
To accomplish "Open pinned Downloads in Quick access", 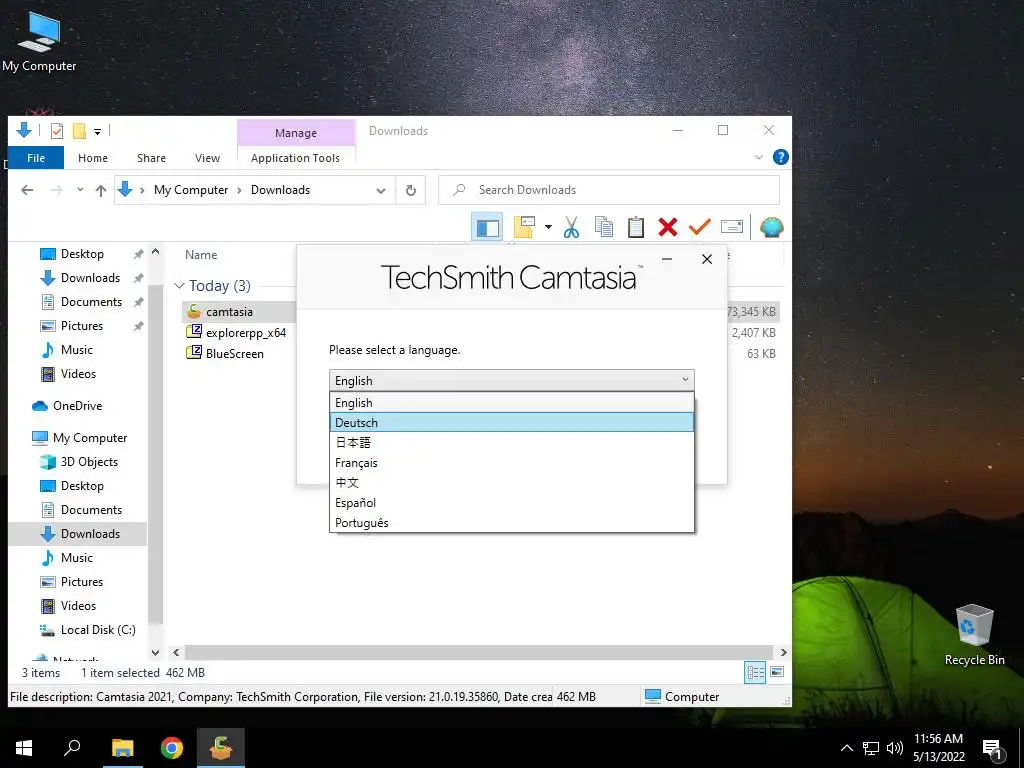I will tap(90, 278).
